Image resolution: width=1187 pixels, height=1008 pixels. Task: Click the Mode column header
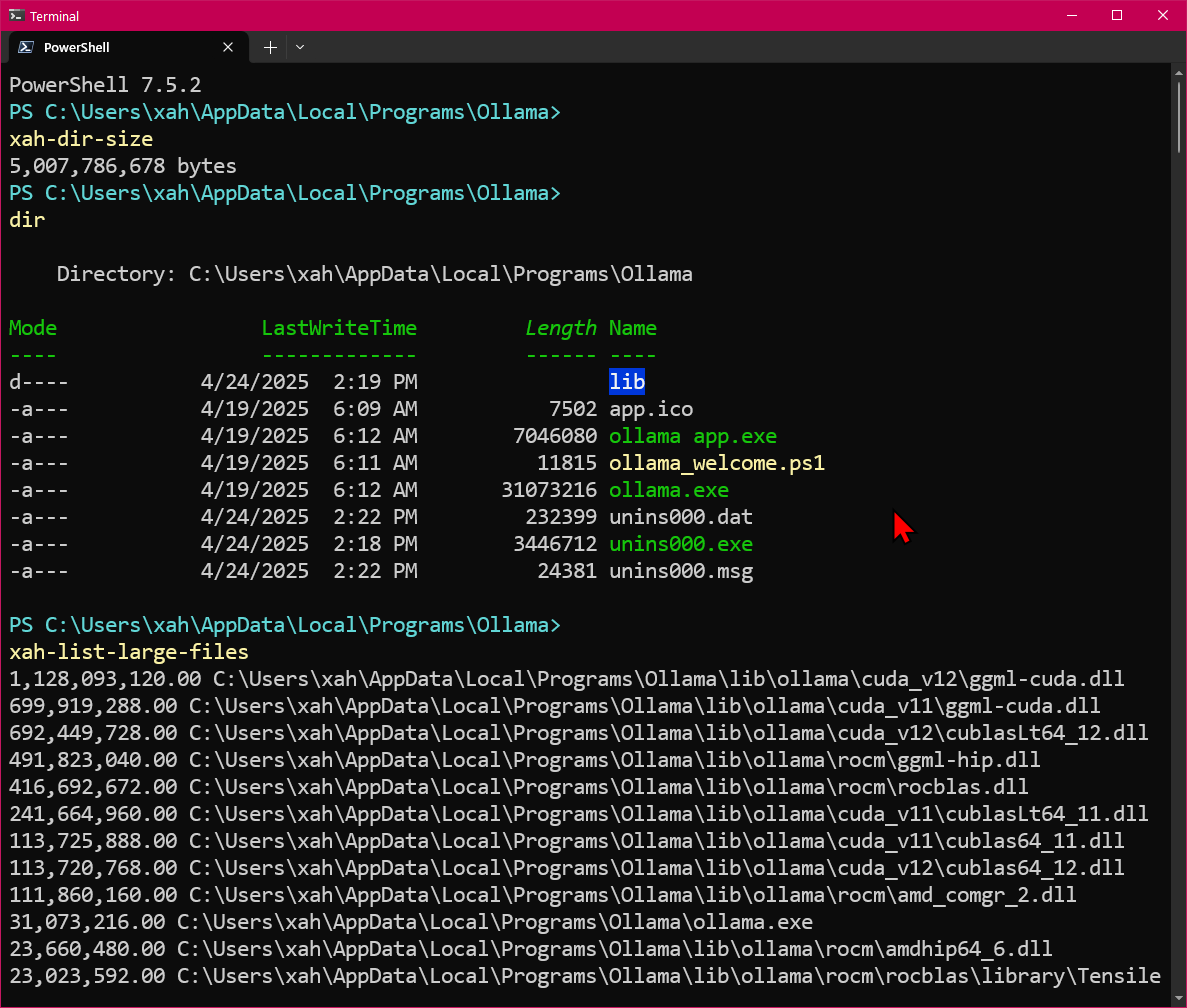33,328
